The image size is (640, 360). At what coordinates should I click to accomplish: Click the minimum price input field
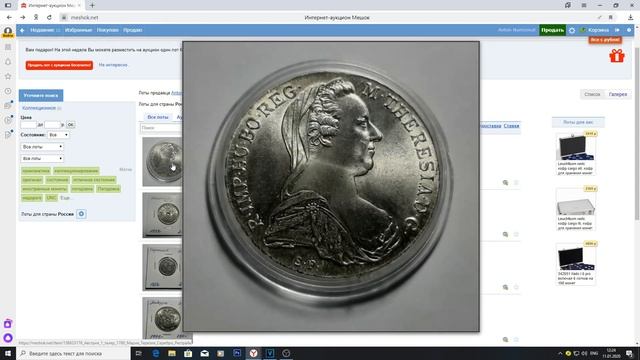coord(29,124)
